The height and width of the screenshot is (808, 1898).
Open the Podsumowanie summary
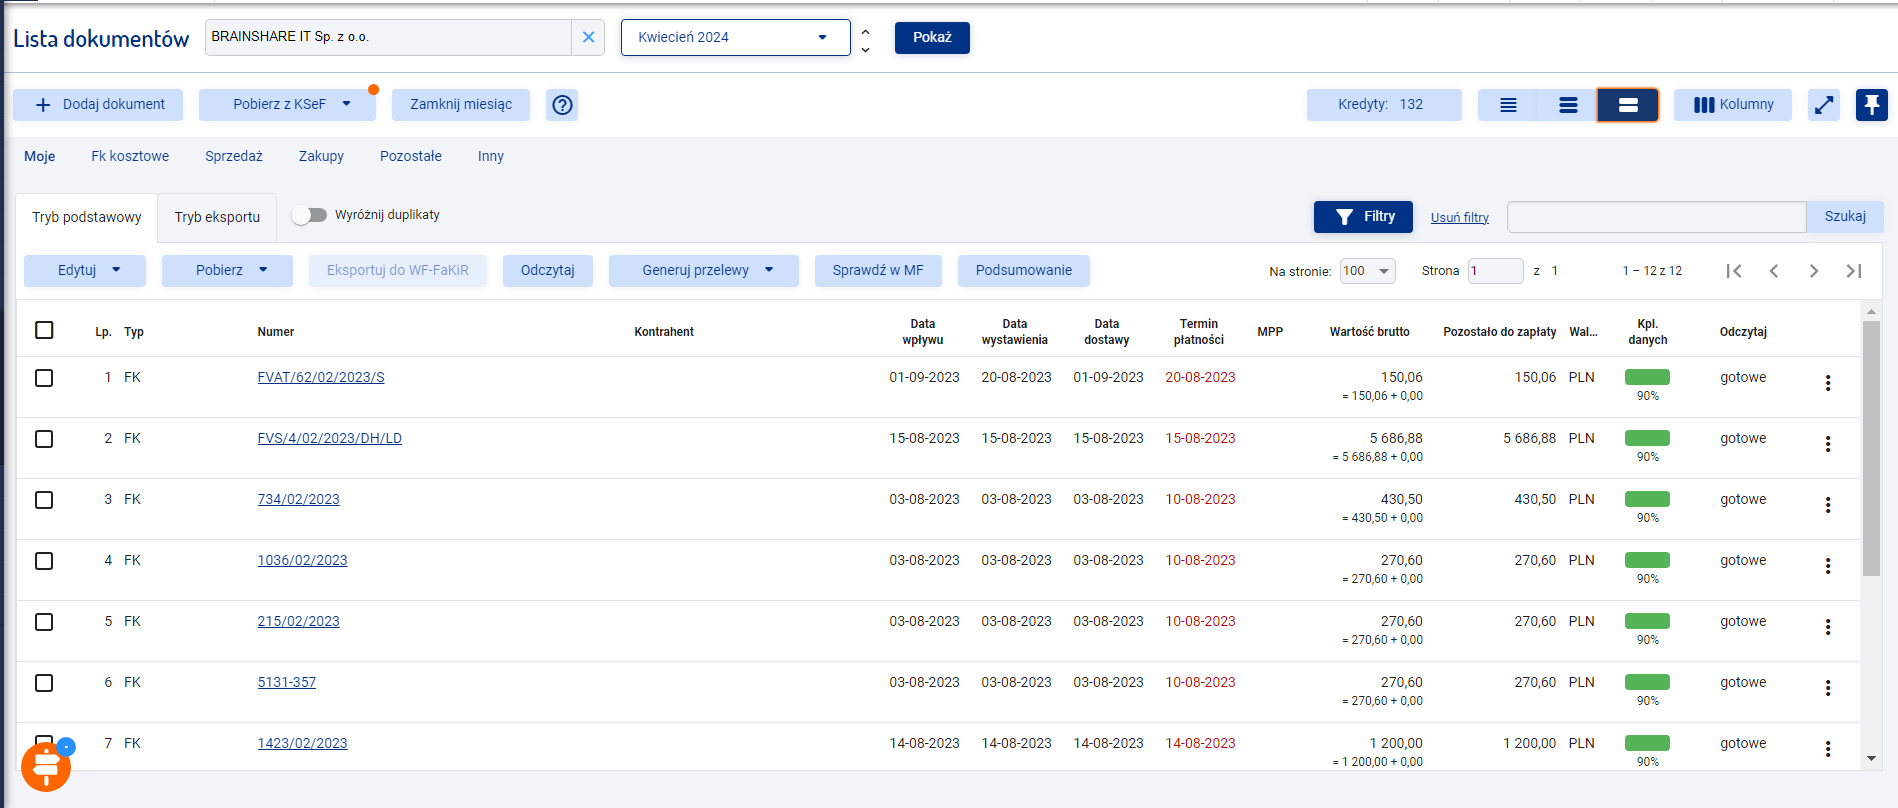pos(1024,270)
